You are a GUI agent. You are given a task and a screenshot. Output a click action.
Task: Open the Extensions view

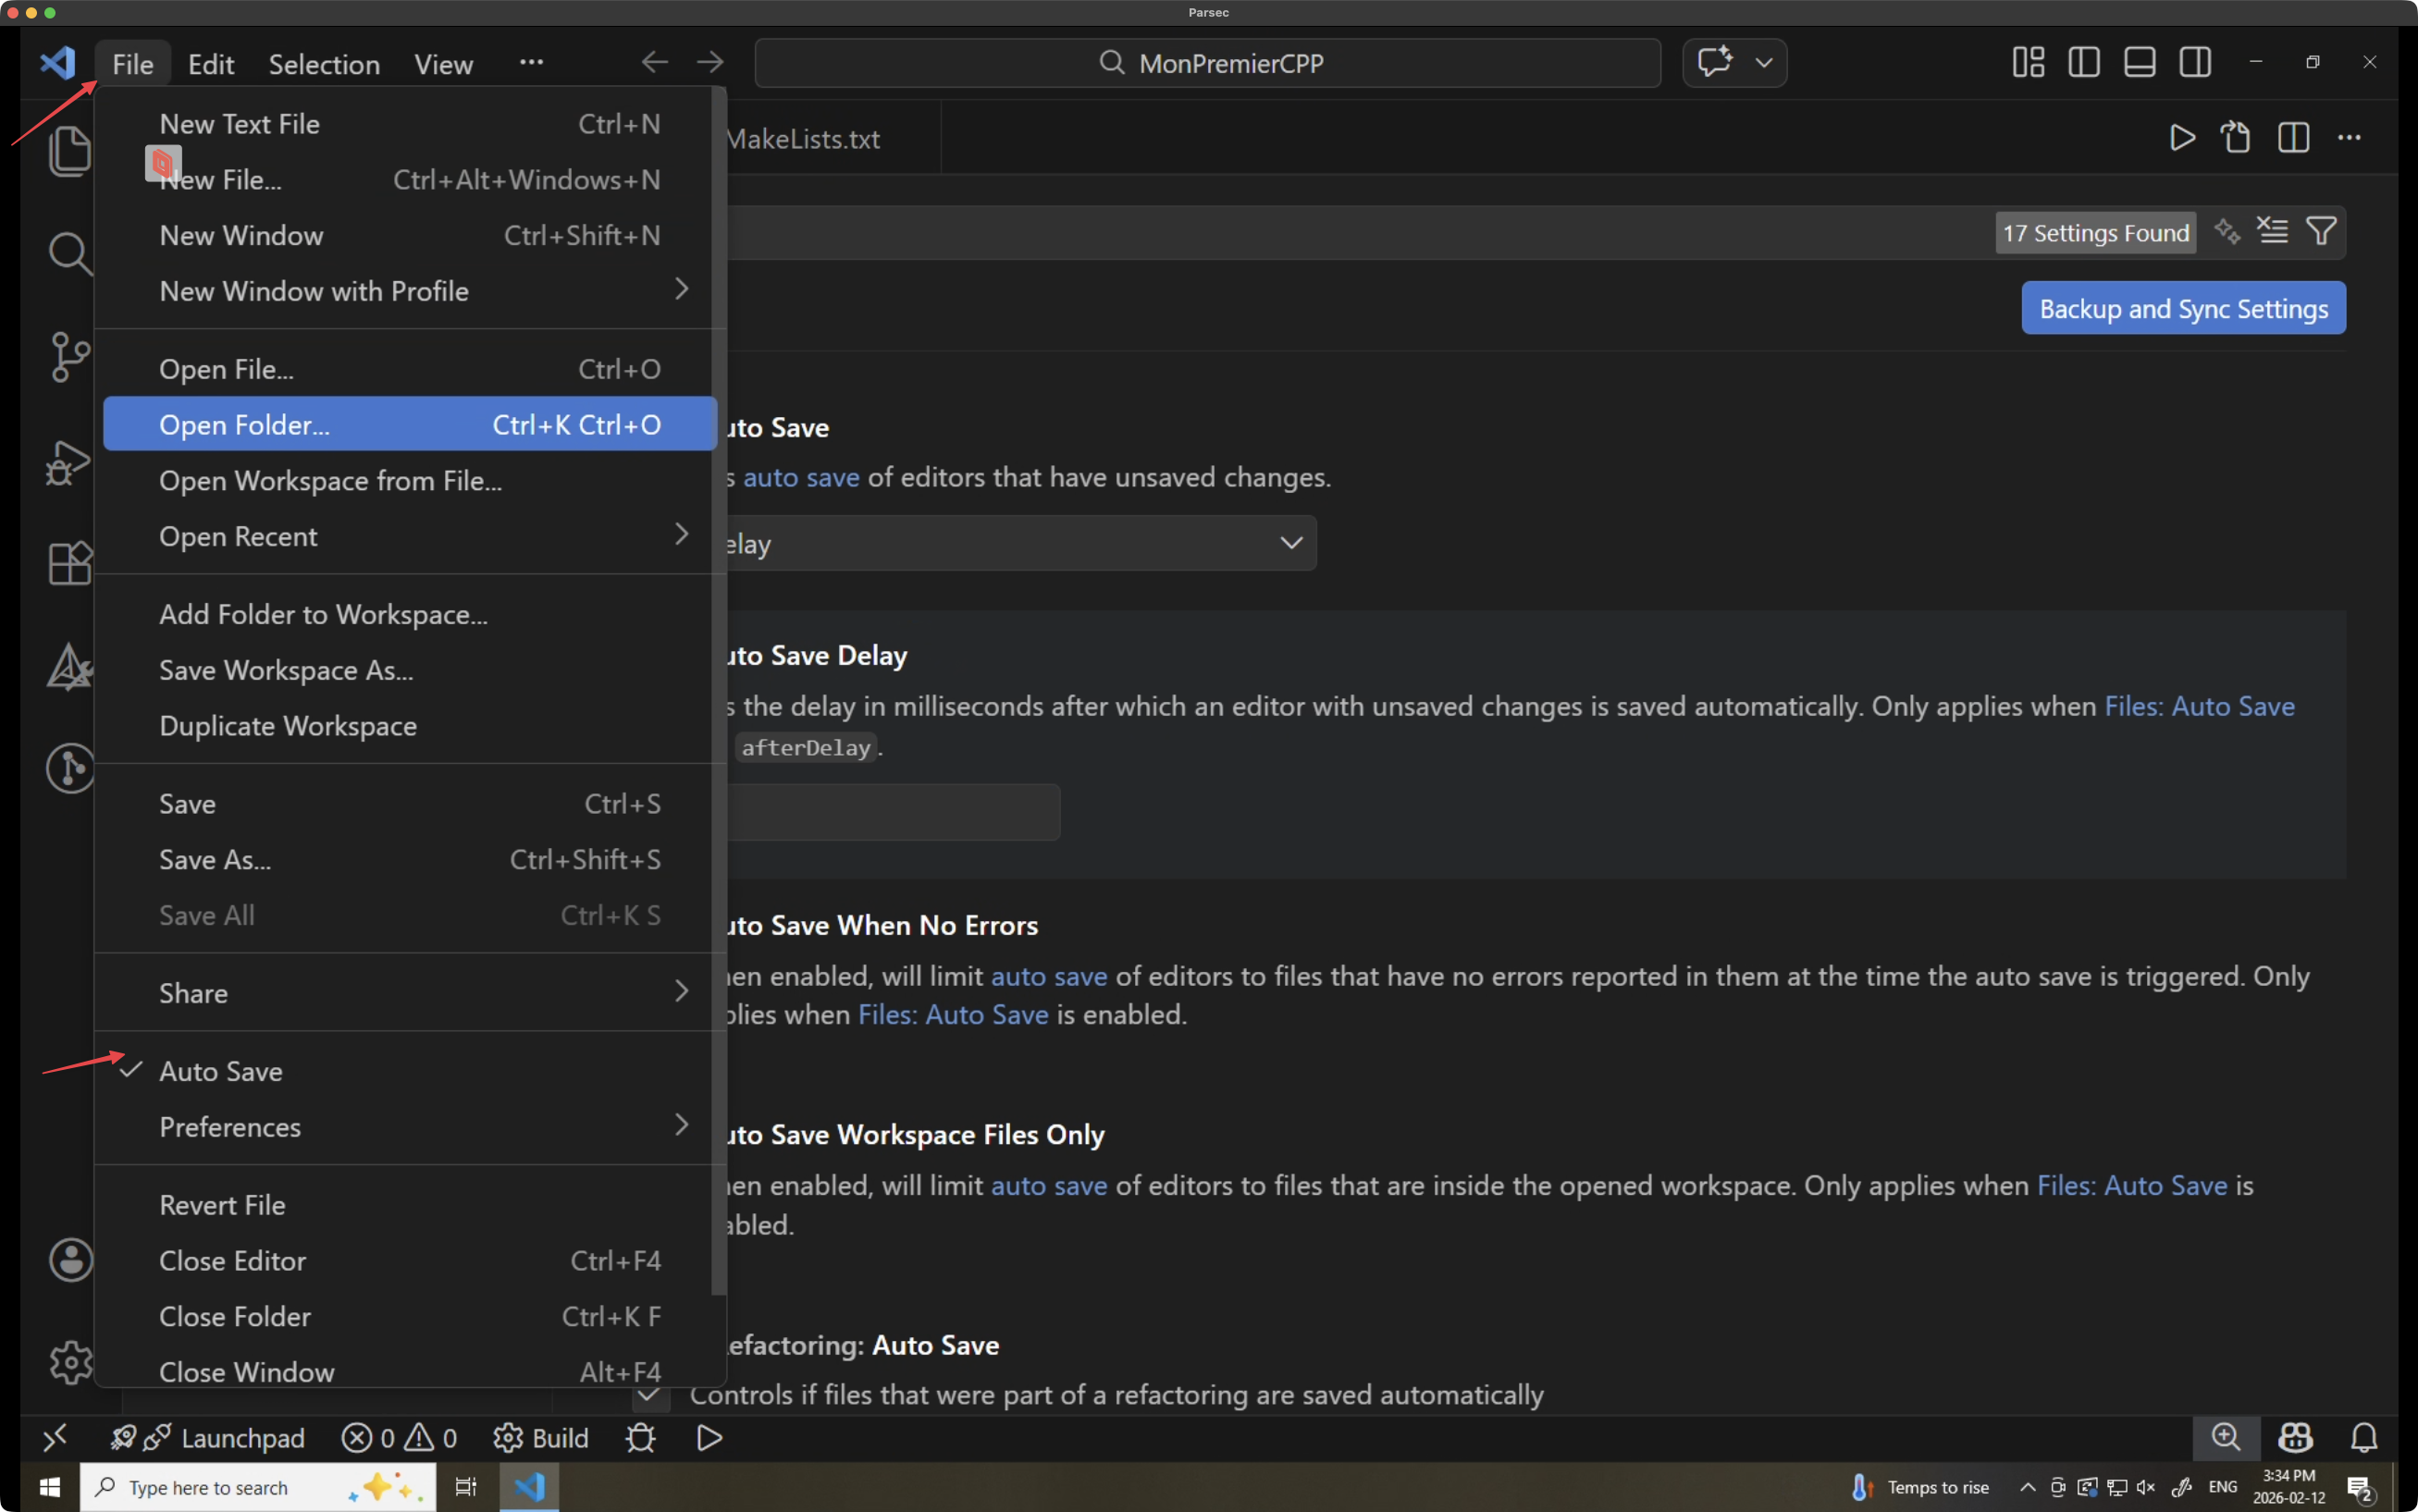click(x=68, y=563)
